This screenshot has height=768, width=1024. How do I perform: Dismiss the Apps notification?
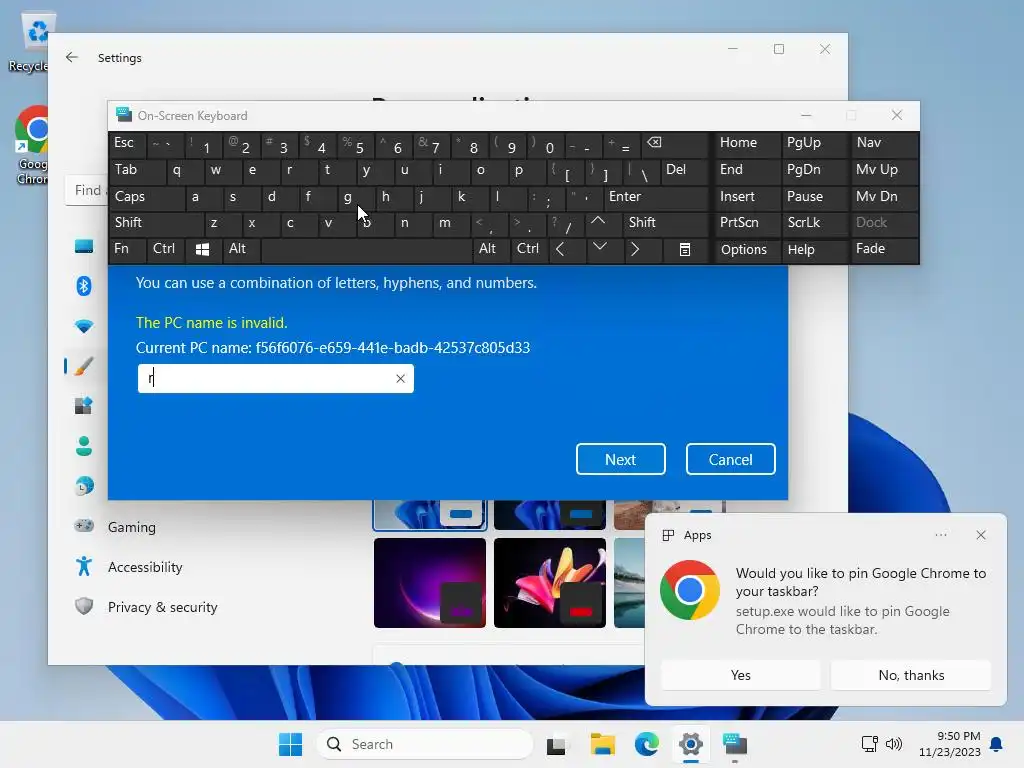pos(981,535)
